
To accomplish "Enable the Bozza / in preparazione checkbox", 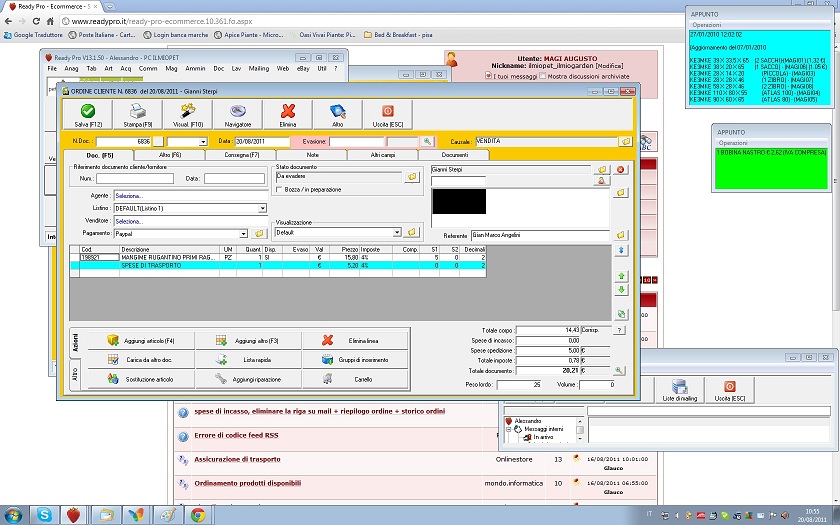I will pyautogui.click(x=280, y=189).
